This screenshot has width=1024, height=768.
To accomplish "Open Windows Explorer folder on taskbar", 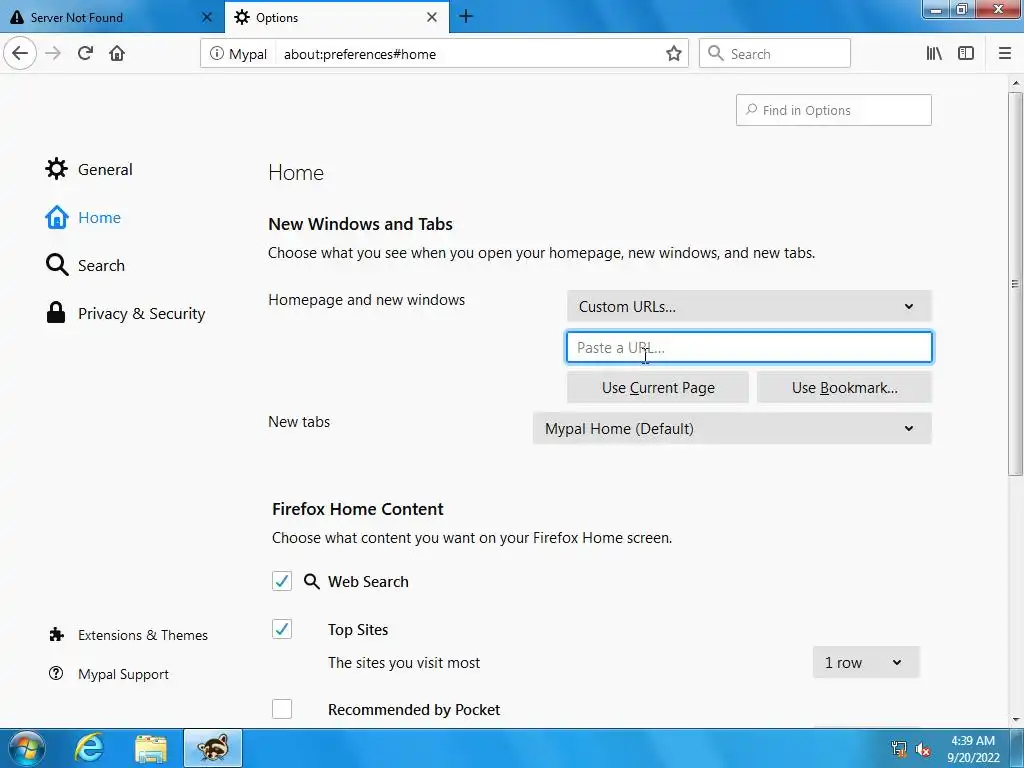I will tap(151, 748).
